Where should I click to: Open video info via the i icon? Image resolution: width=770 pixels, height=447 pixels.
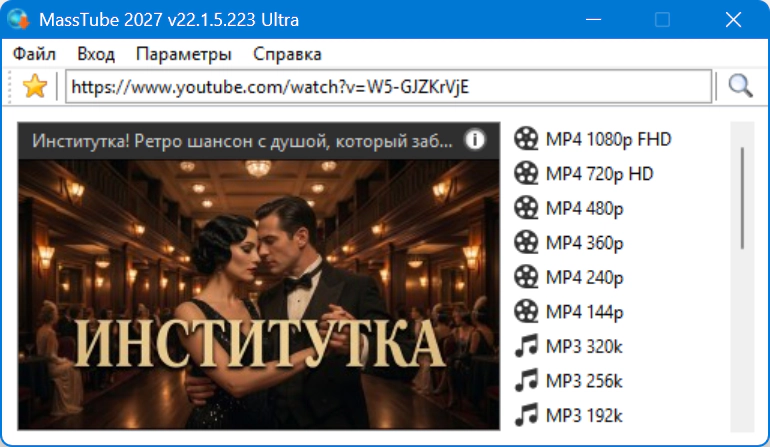474,140
